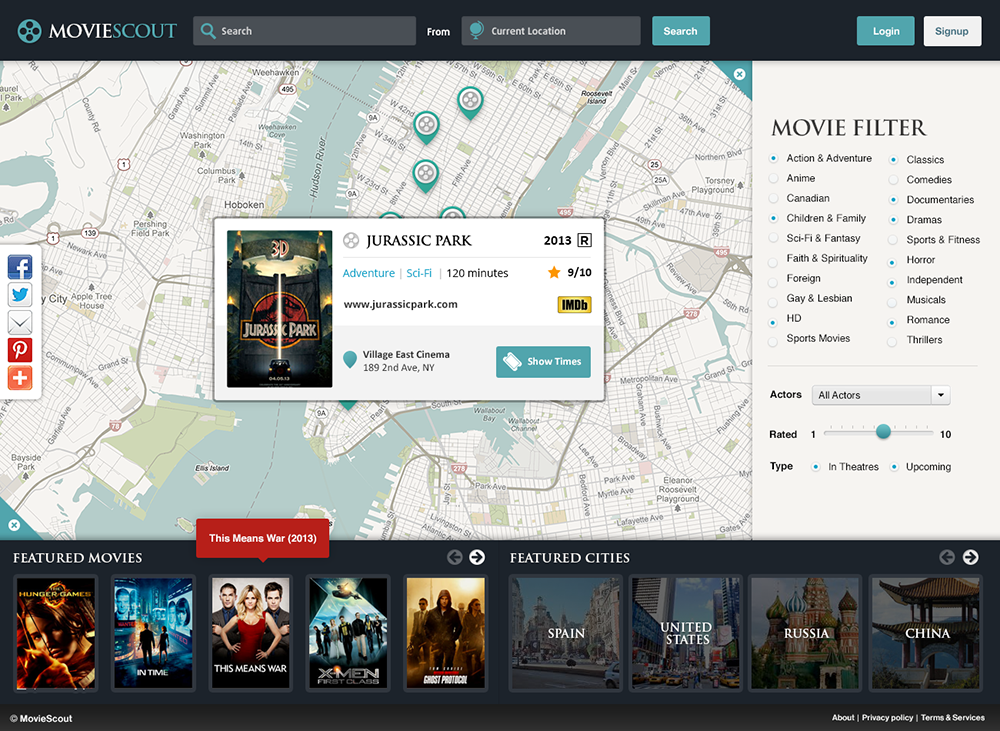Toggle the HD filter

click(x=773, y=322)
